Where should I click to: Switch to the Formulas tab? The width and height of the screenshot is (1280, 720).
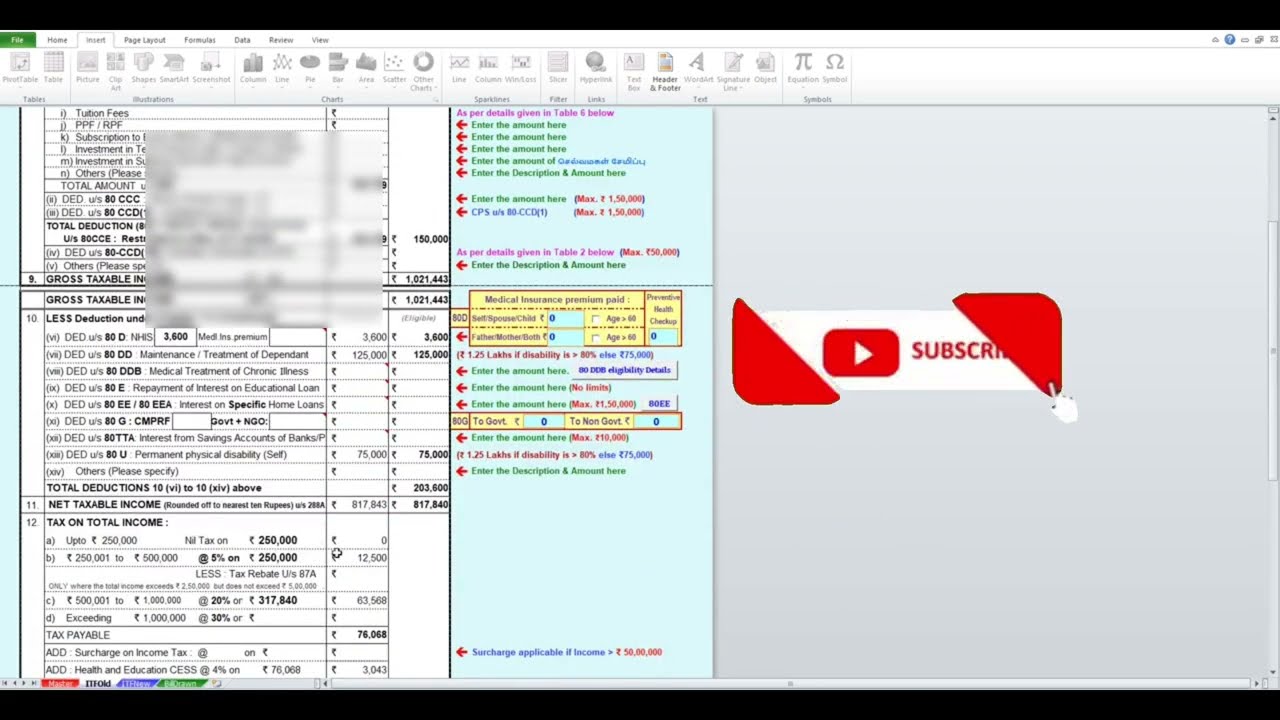200,40
